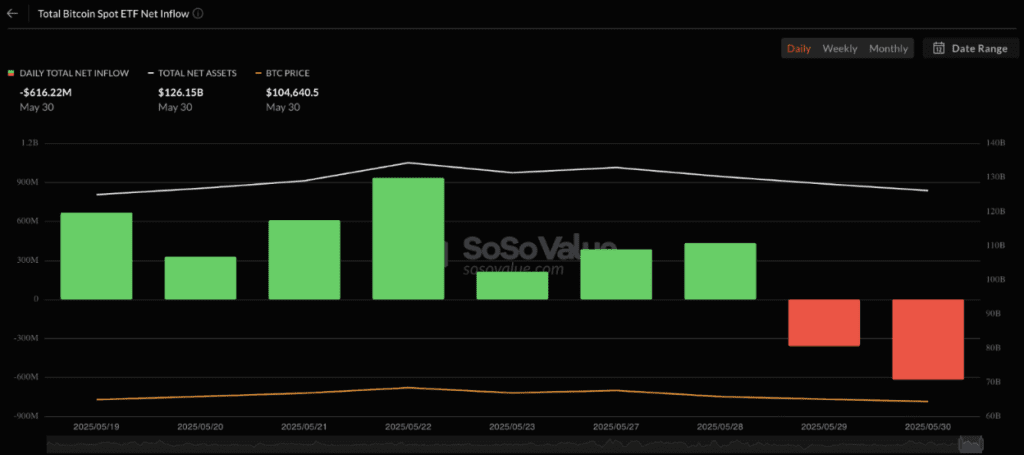Select the green bar for 2025/05/19

[97, 256]
